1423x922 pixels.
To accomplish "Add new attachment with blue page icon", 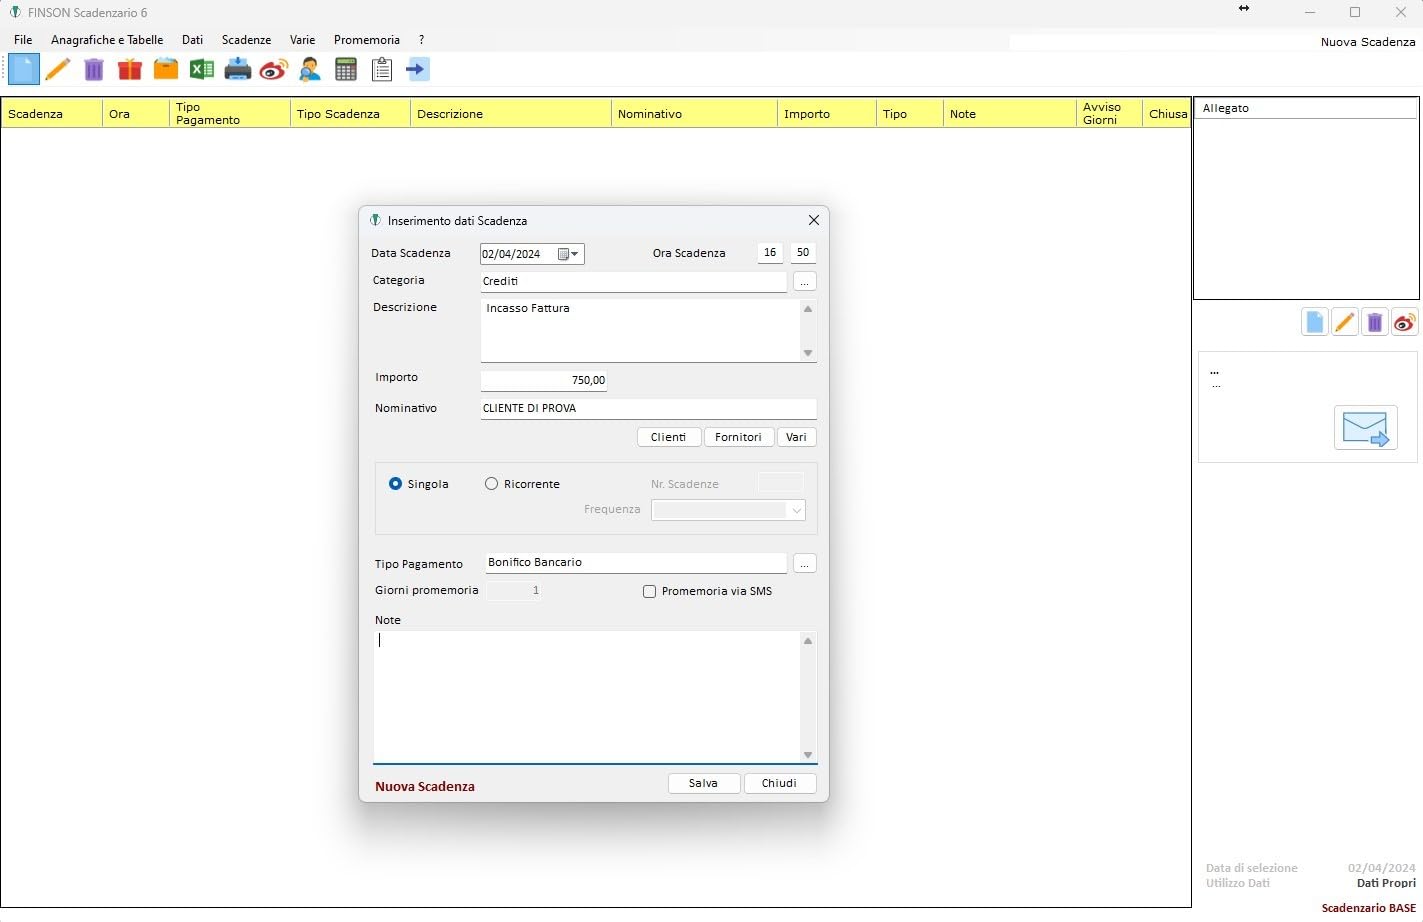I will point(1315,322).
